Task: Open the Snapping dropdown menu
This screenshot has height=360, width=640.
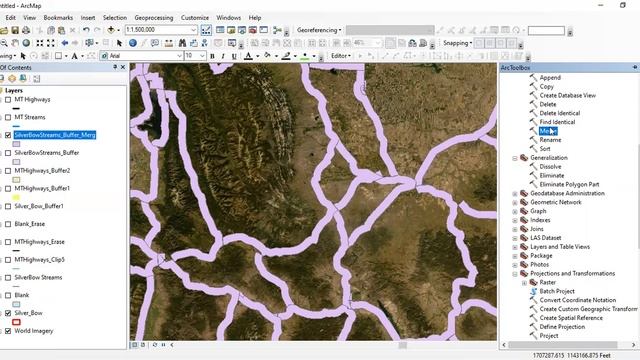Action: pos(458,43)
